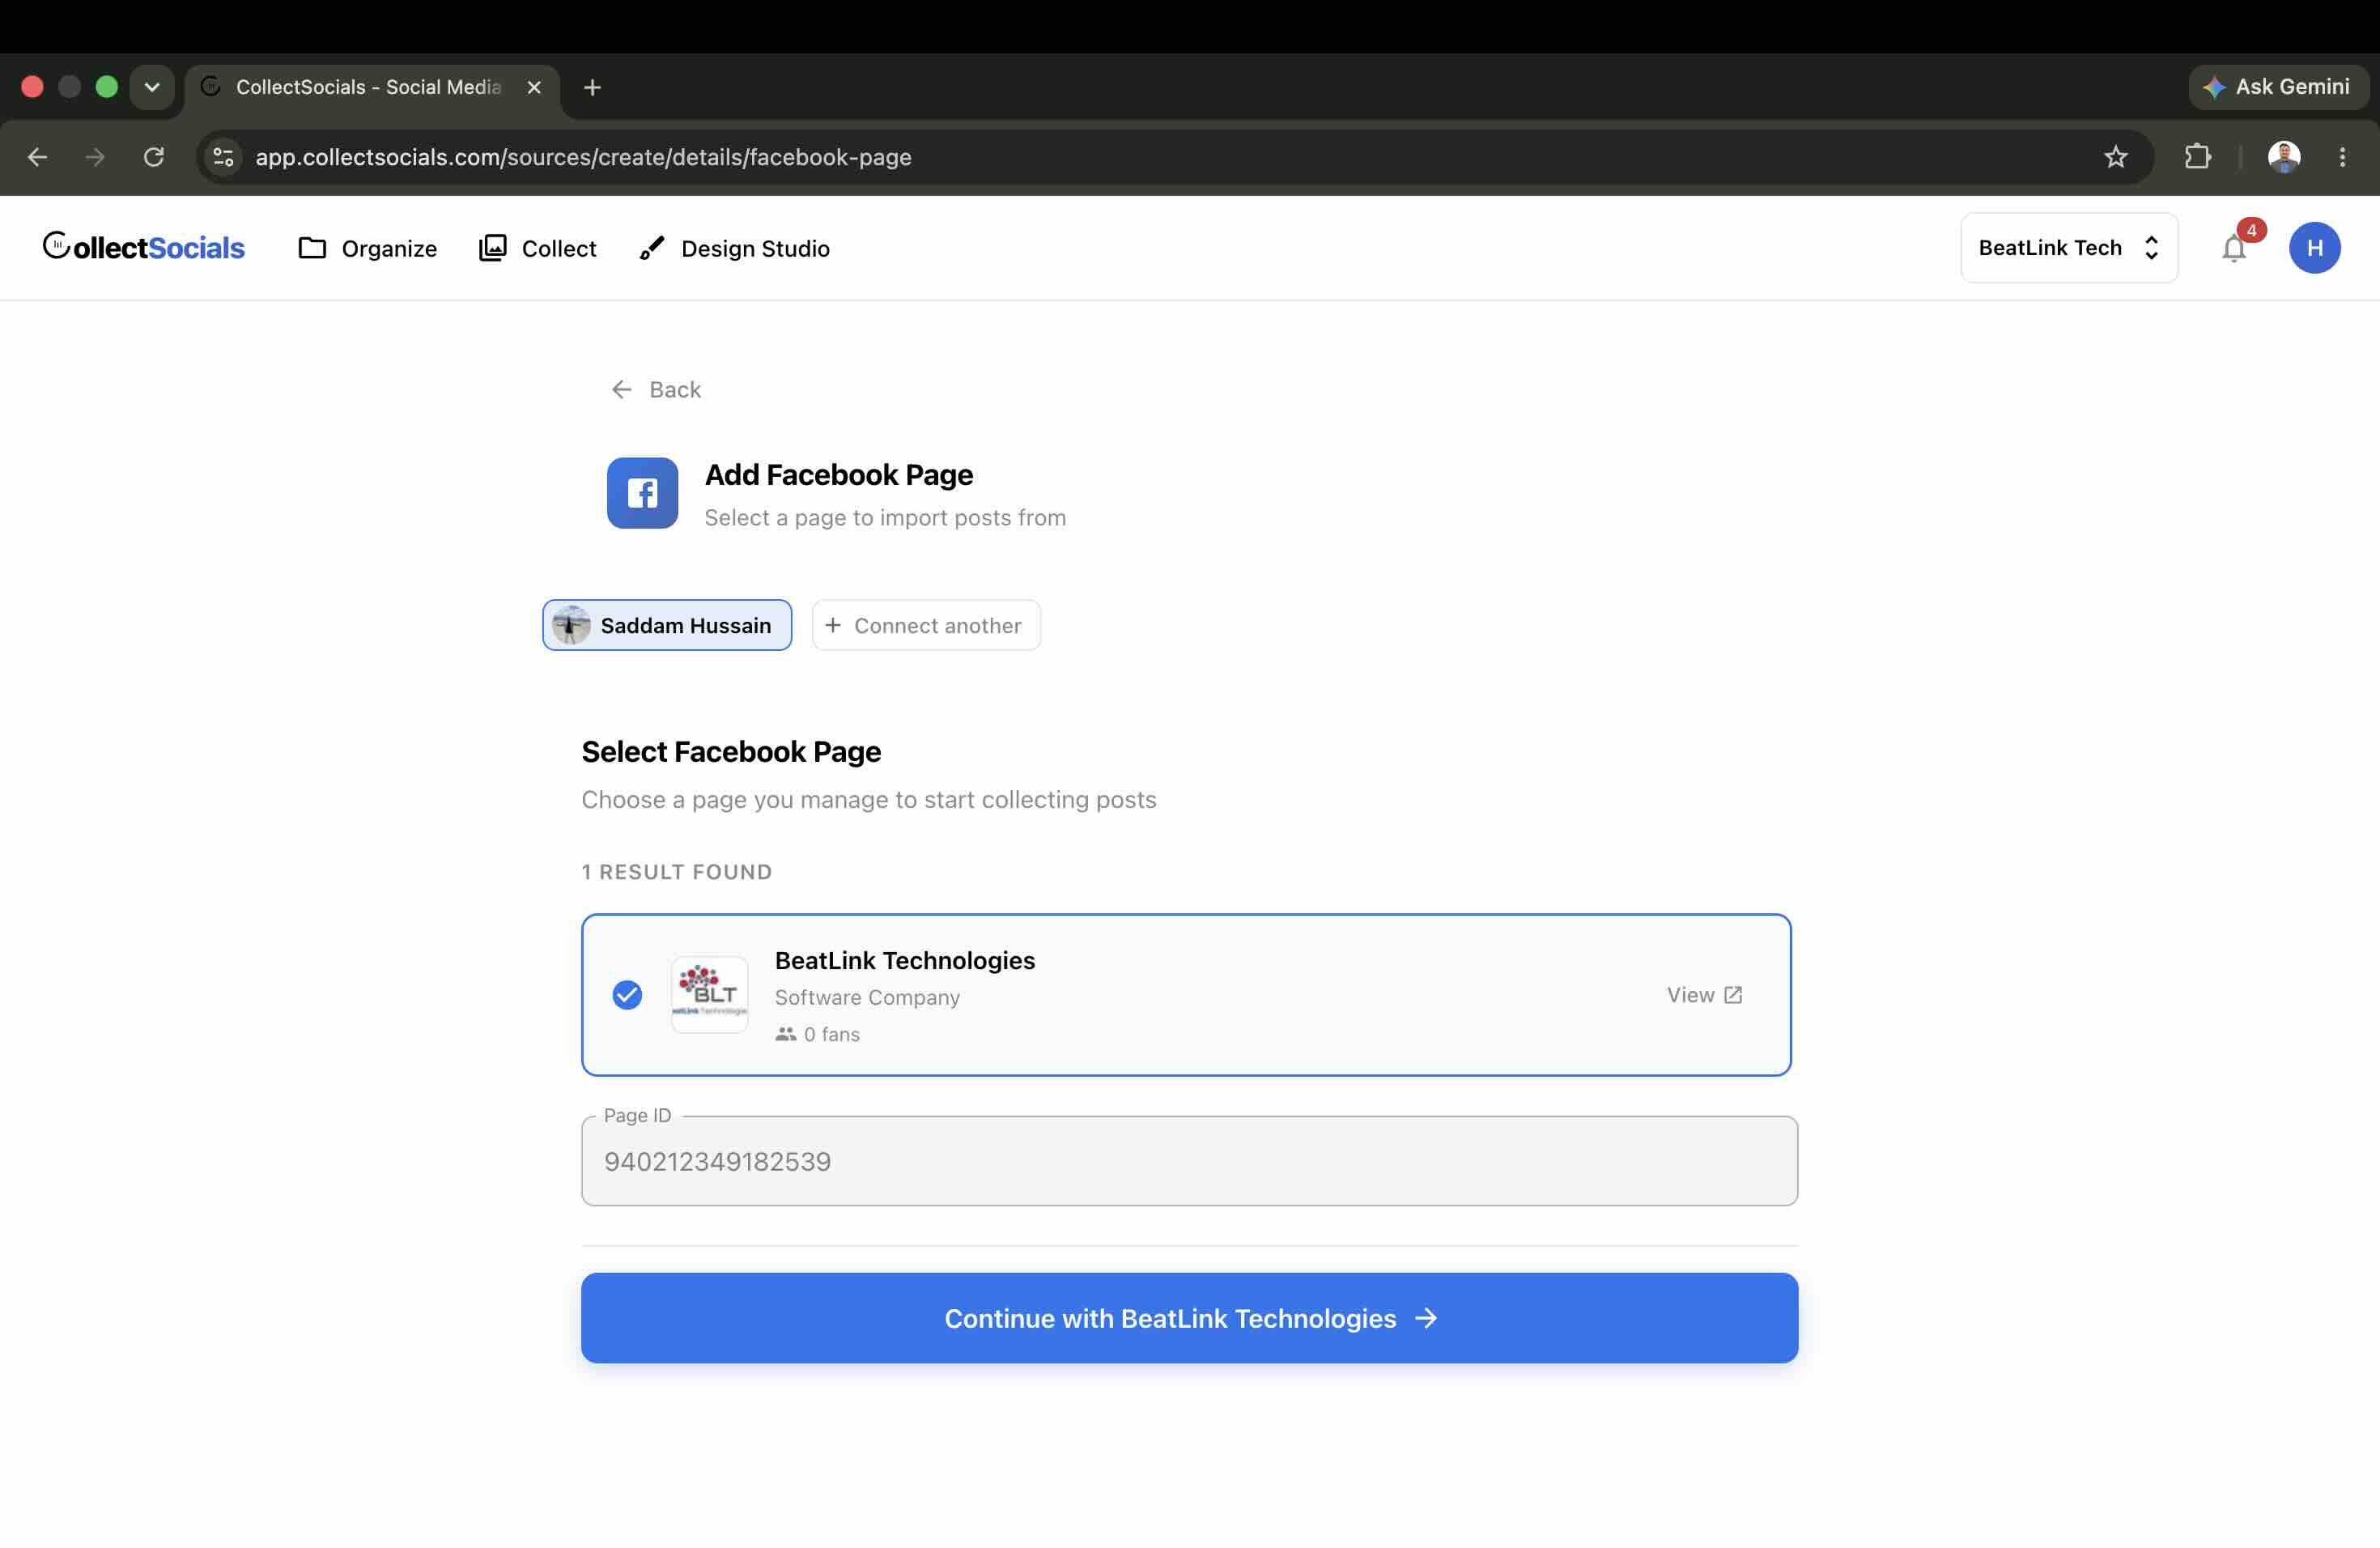Click the Software Company label
Screen dimensions: 2380x1548
867,997
